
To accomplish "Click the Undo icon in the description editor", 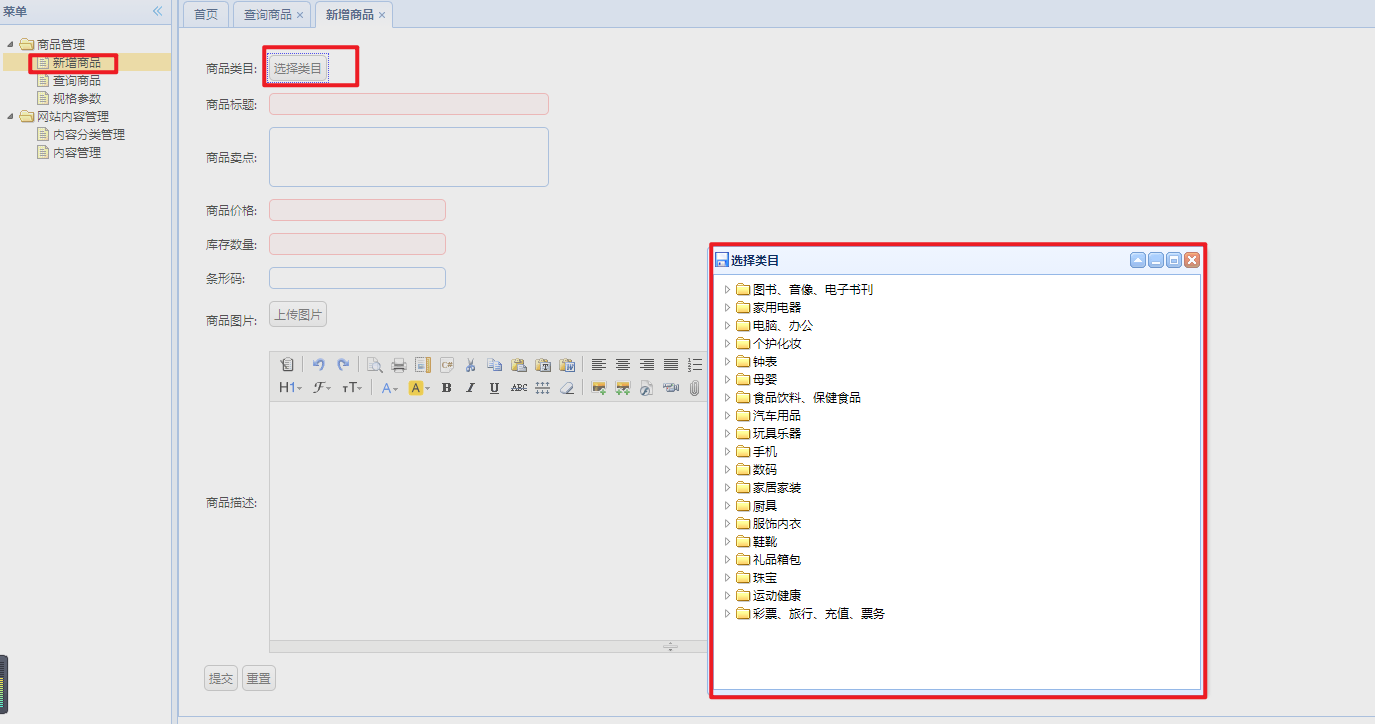I will pyautogui.click(x=319, y=364).
